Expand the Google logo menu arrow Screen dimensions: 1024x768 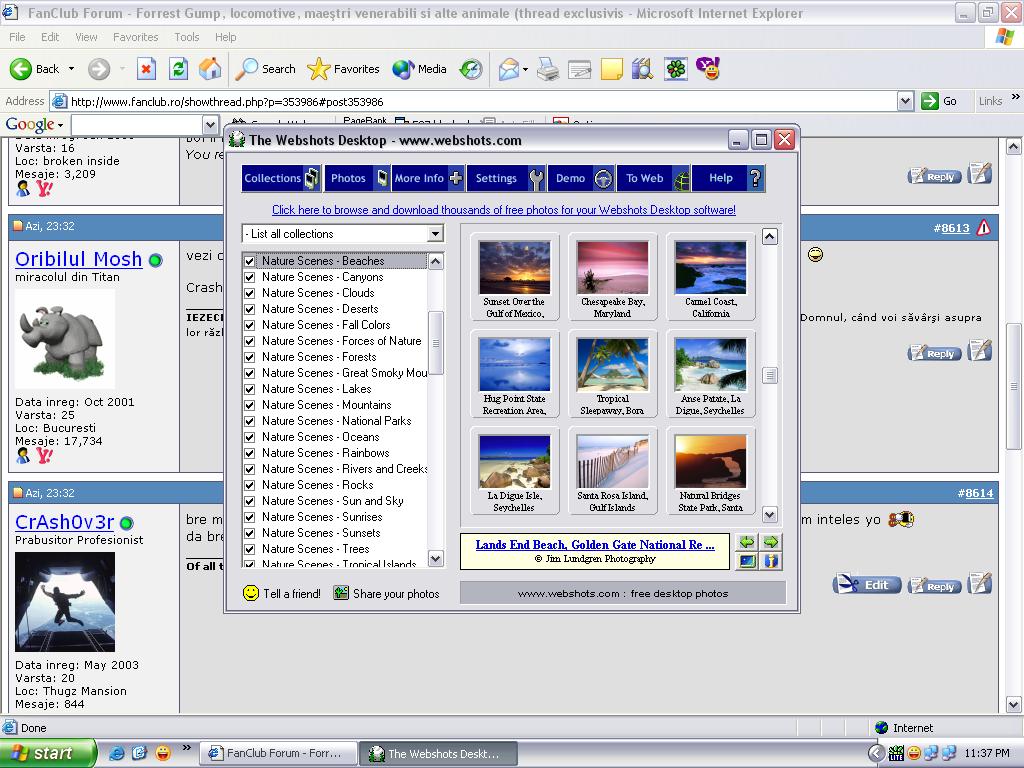pos(60,125)
